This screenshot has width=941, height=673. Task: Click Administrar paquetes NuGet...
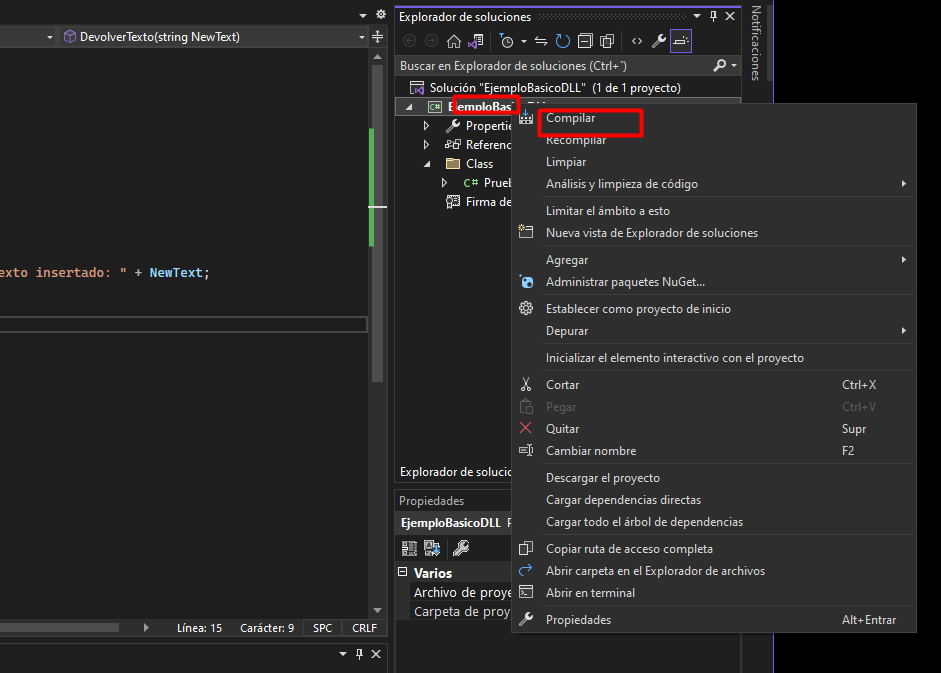[625, 282]
